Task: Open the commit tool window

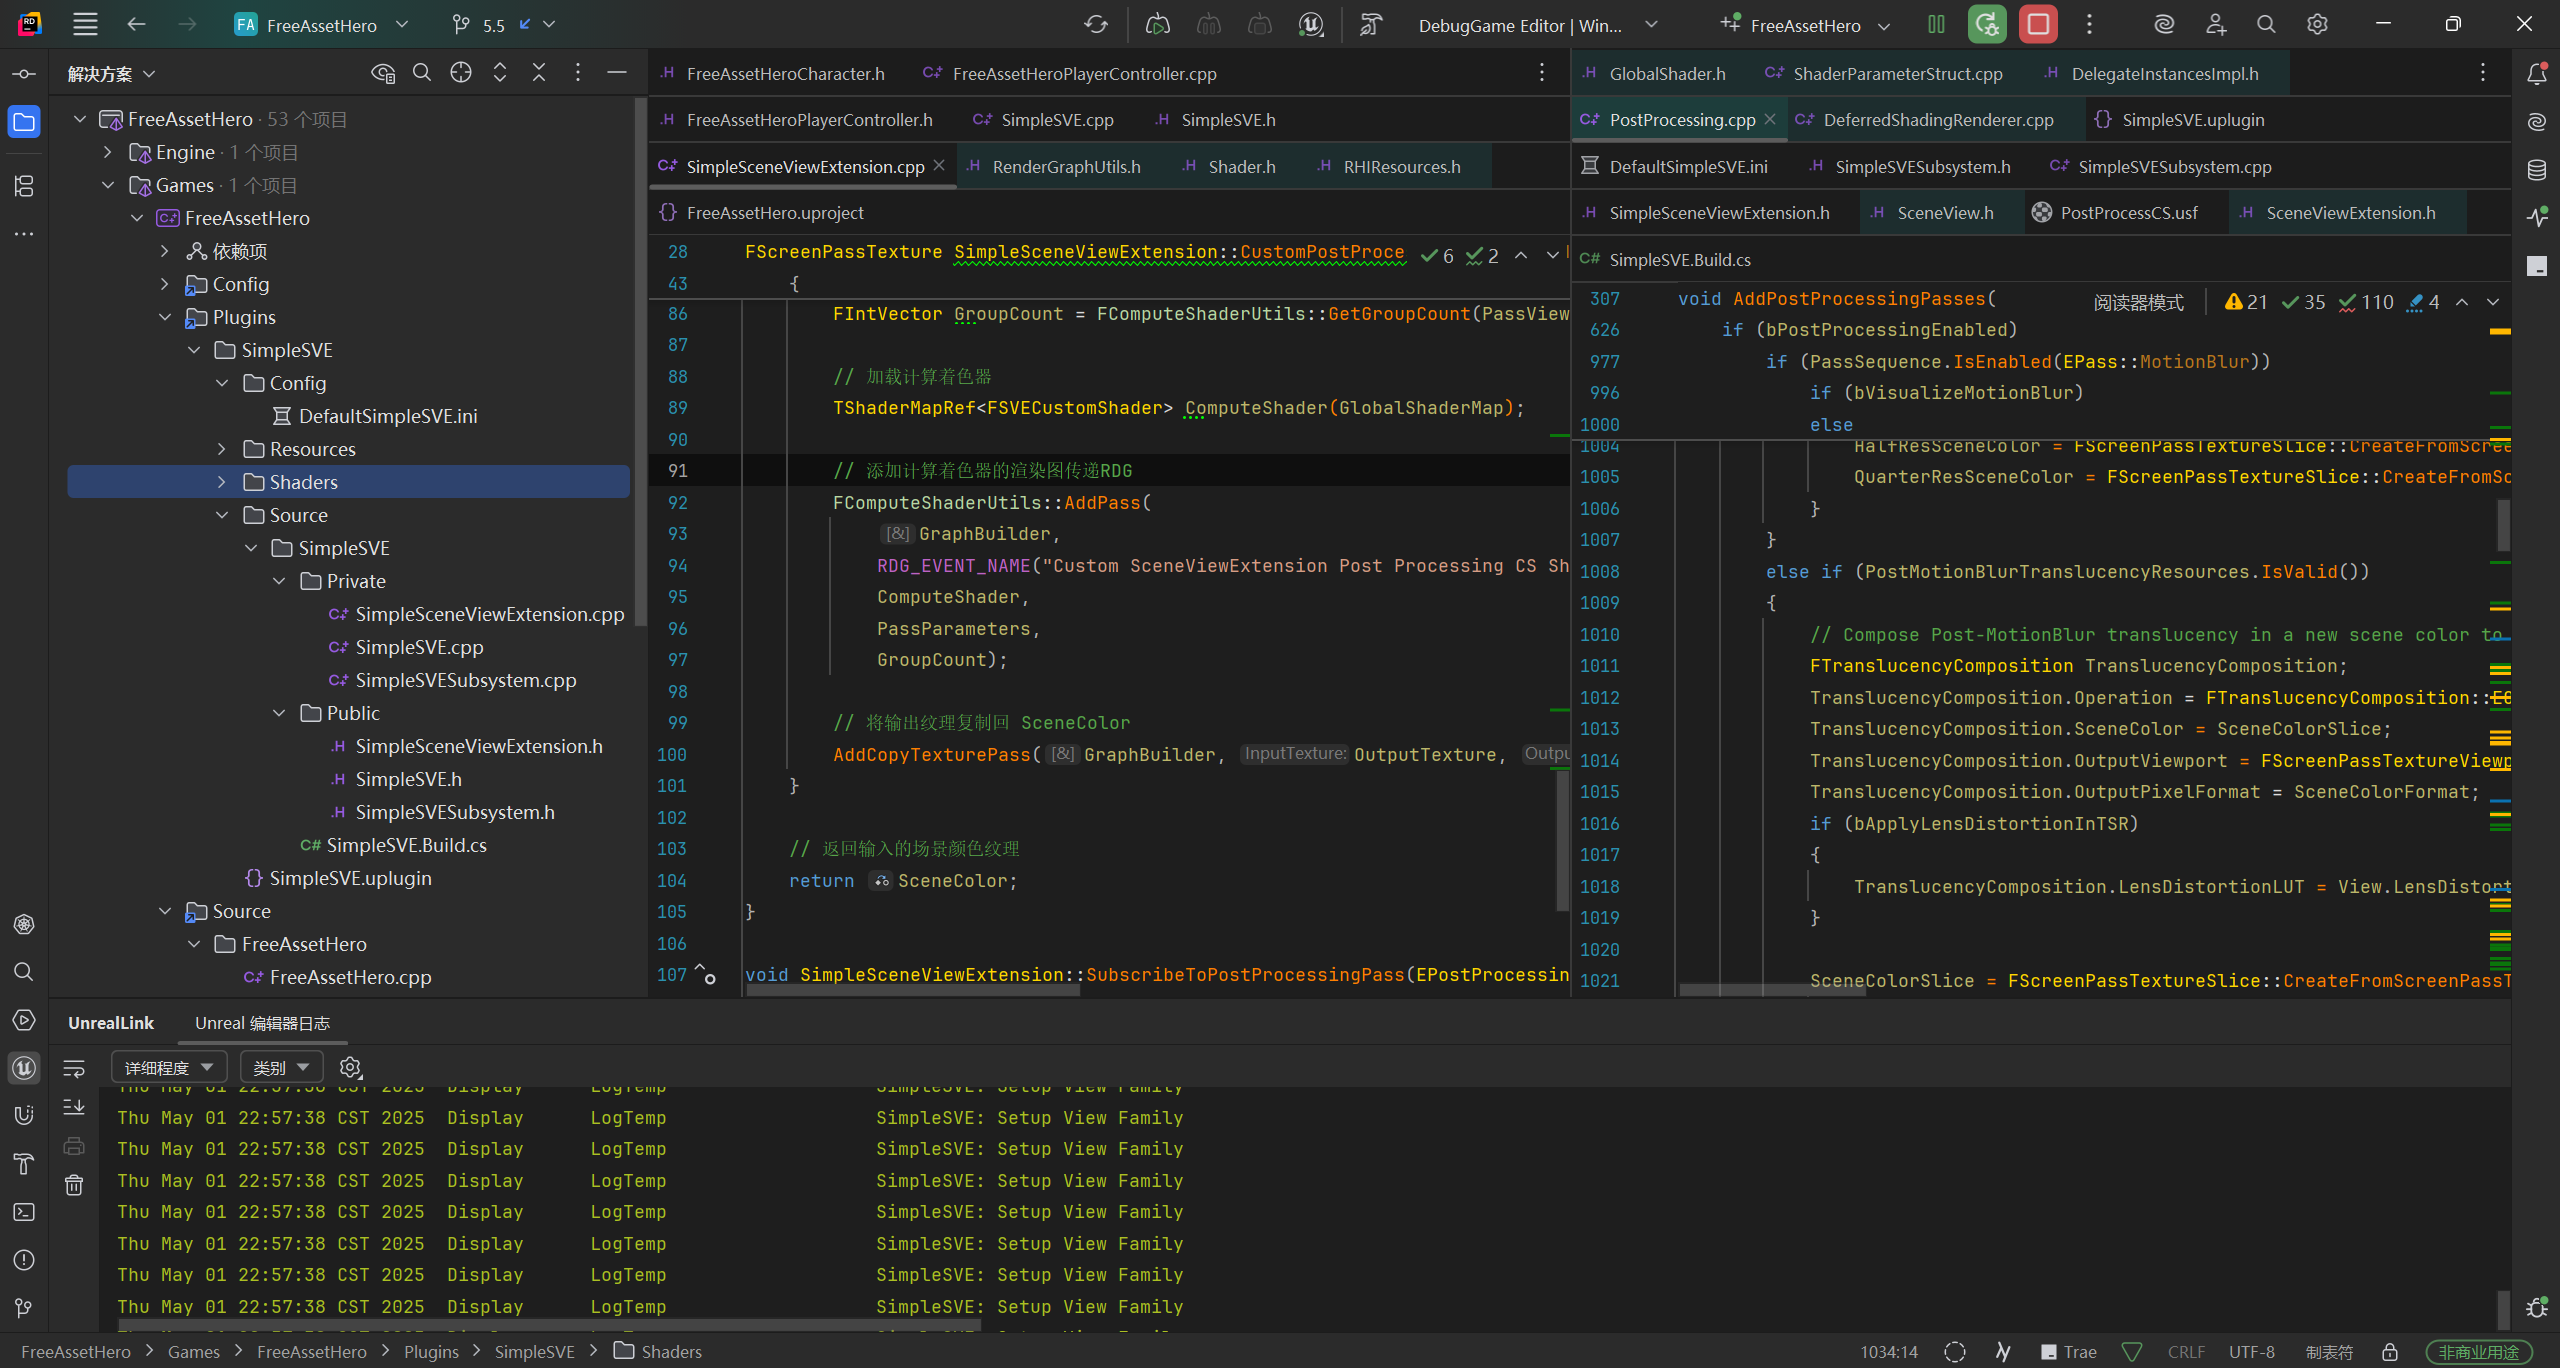Action: (24, 74)
